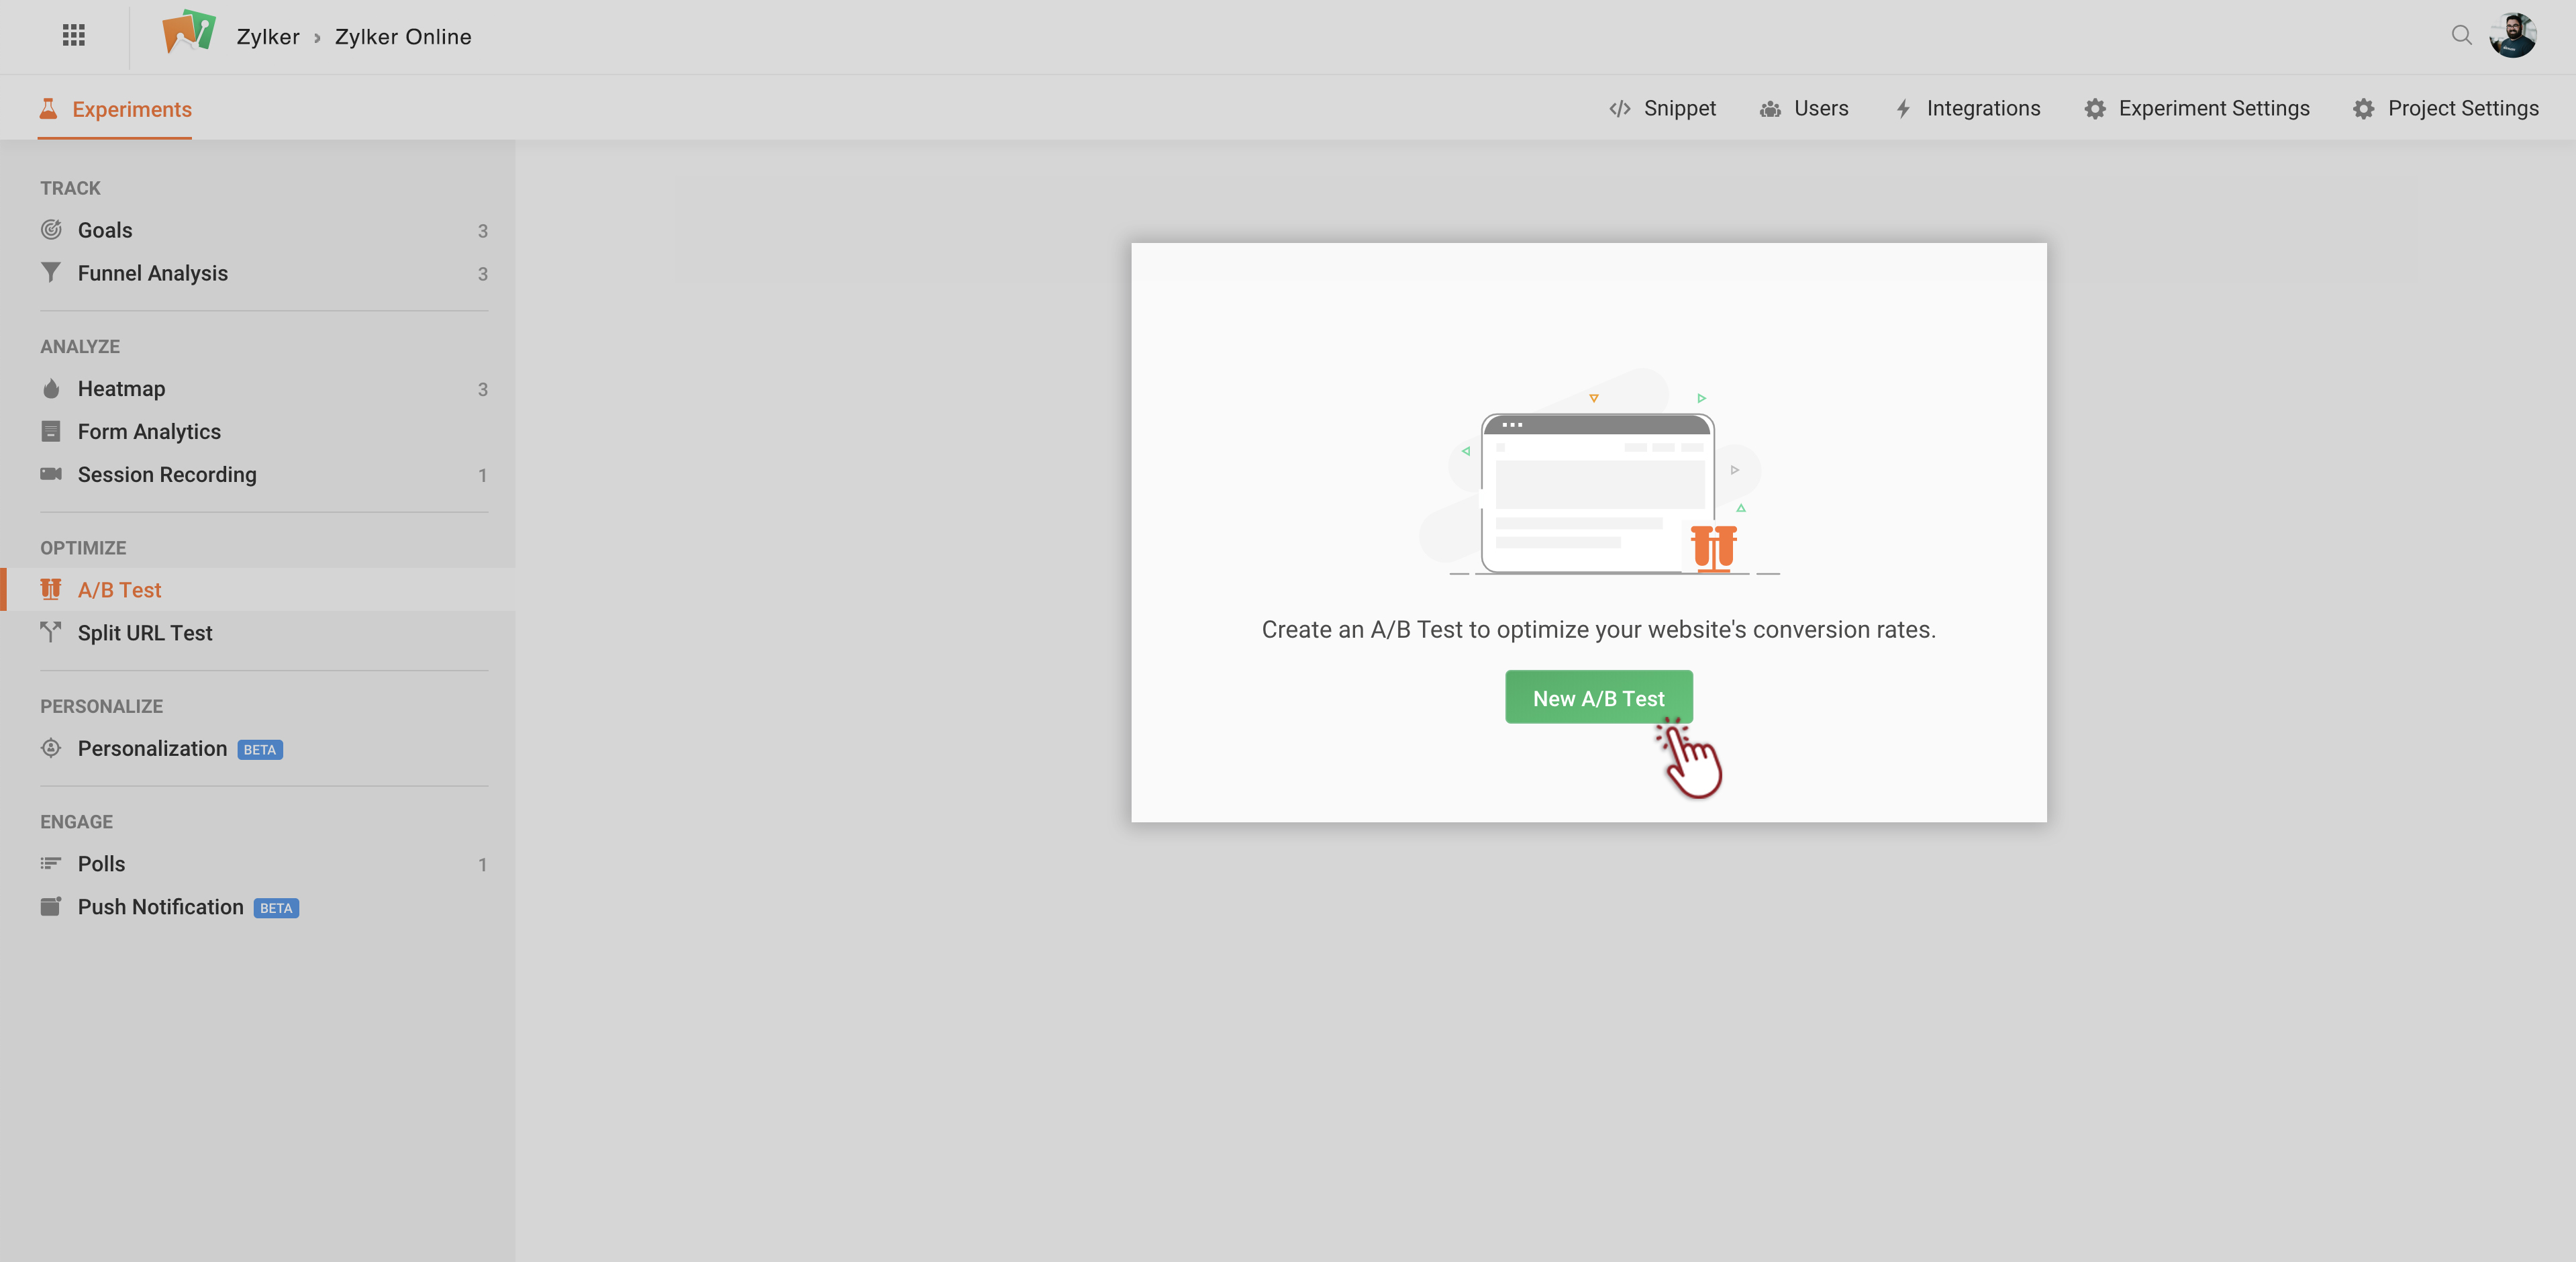Open the Snippet menu item
The width and height of the screenshot is (2576, 1262).
[1662, 109]
